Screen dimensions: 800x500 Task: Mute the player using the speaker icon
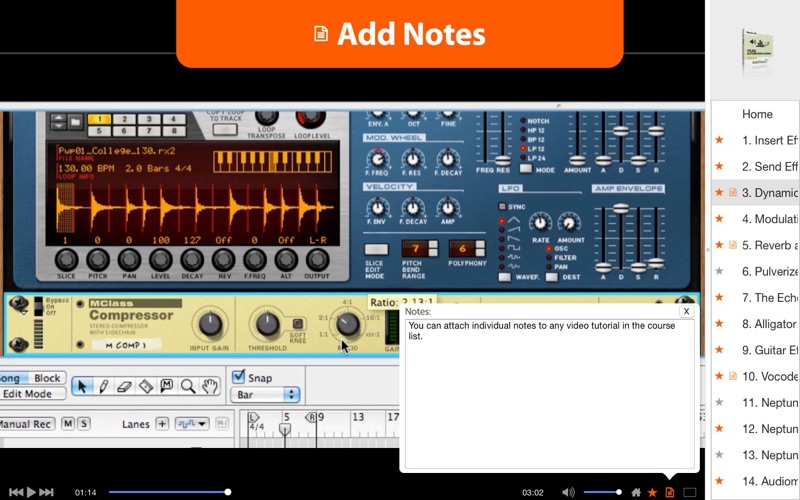567,492
